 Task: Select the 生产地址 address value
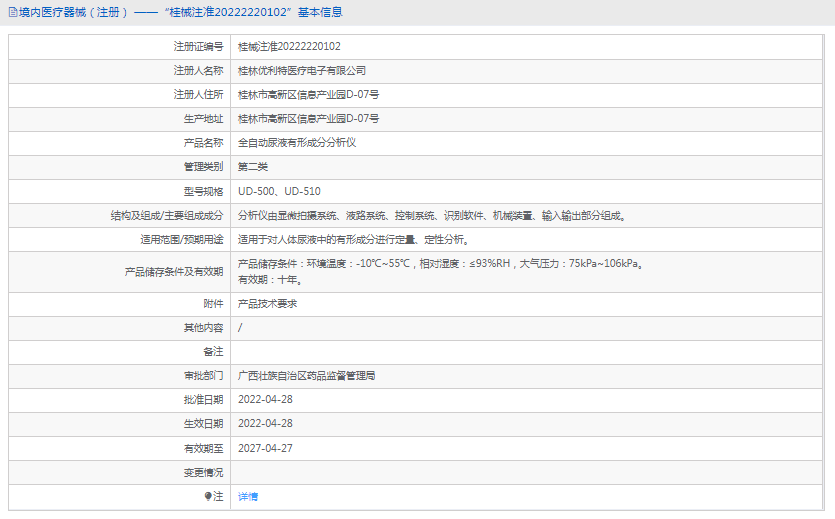coord(308,119)
